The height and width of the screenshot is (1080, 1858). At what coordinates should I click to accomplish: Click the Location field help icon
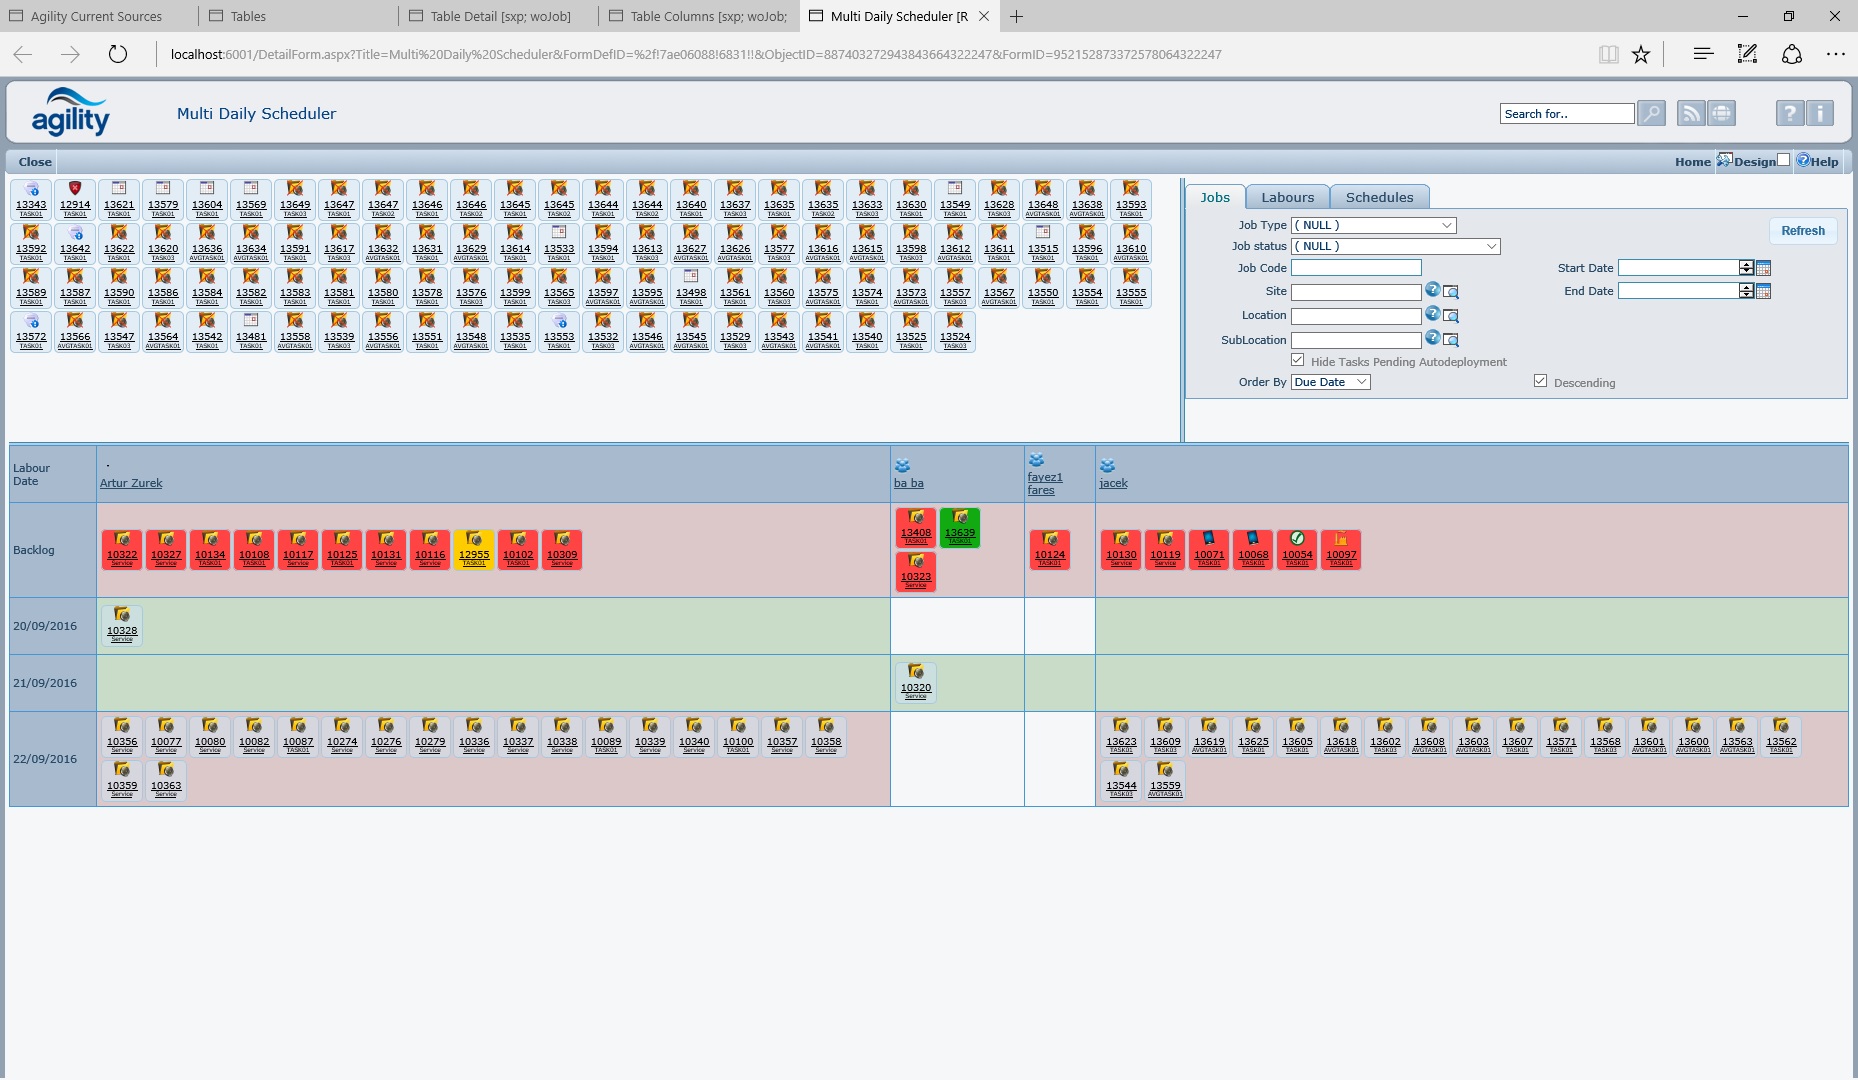1432,314
